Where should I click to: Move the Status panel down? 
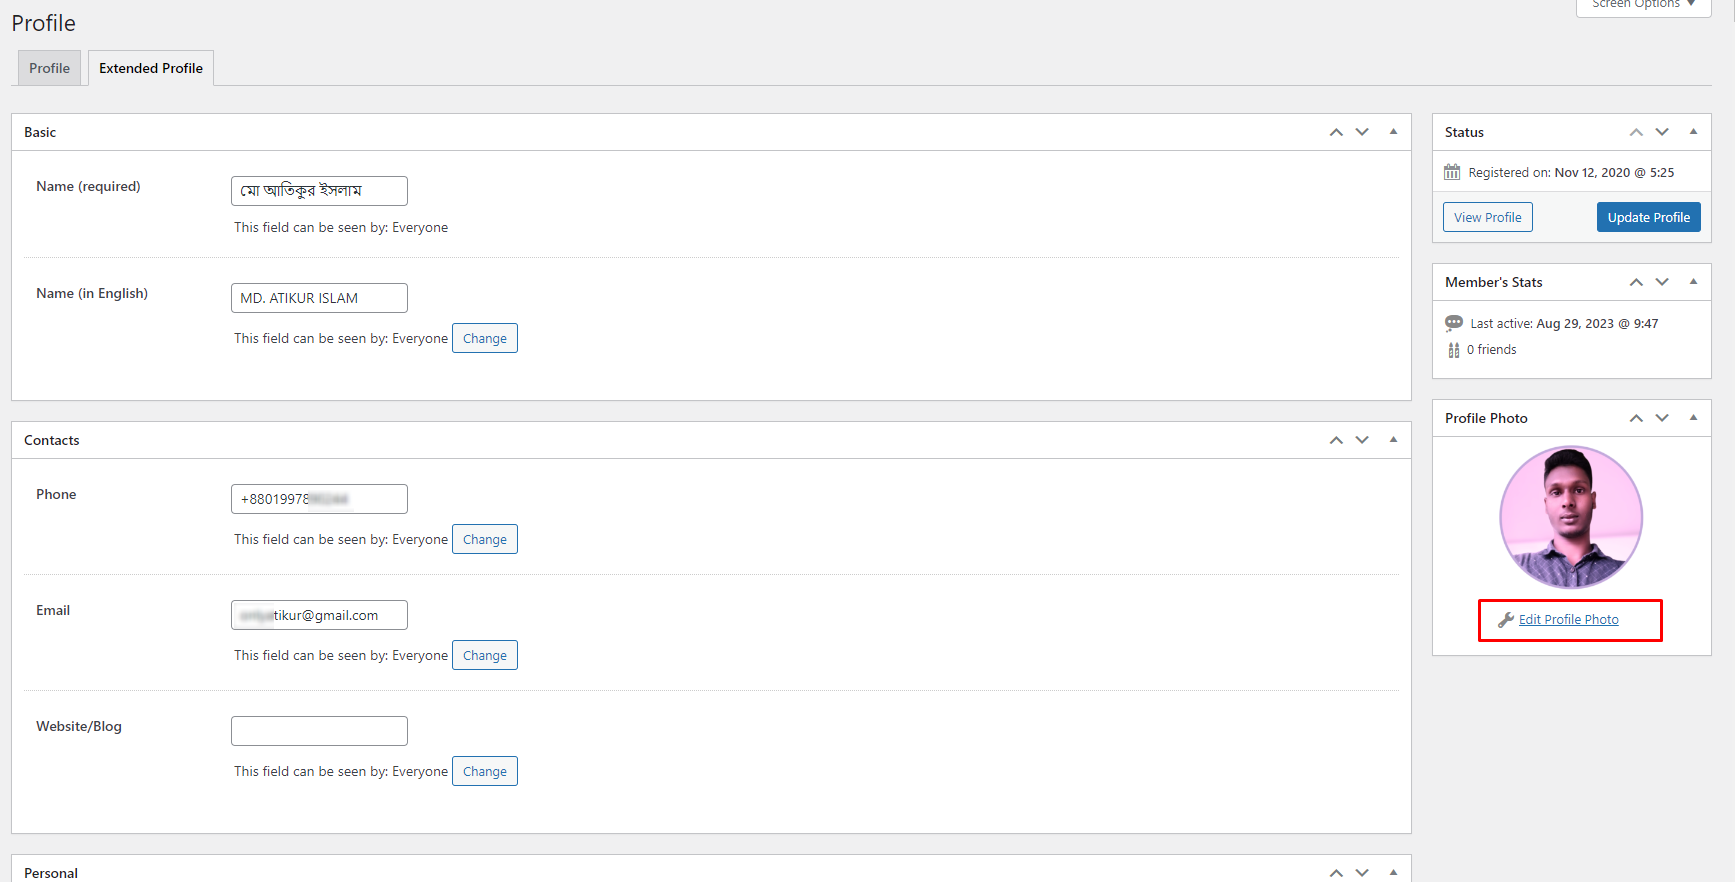[x=1662, y=132]
